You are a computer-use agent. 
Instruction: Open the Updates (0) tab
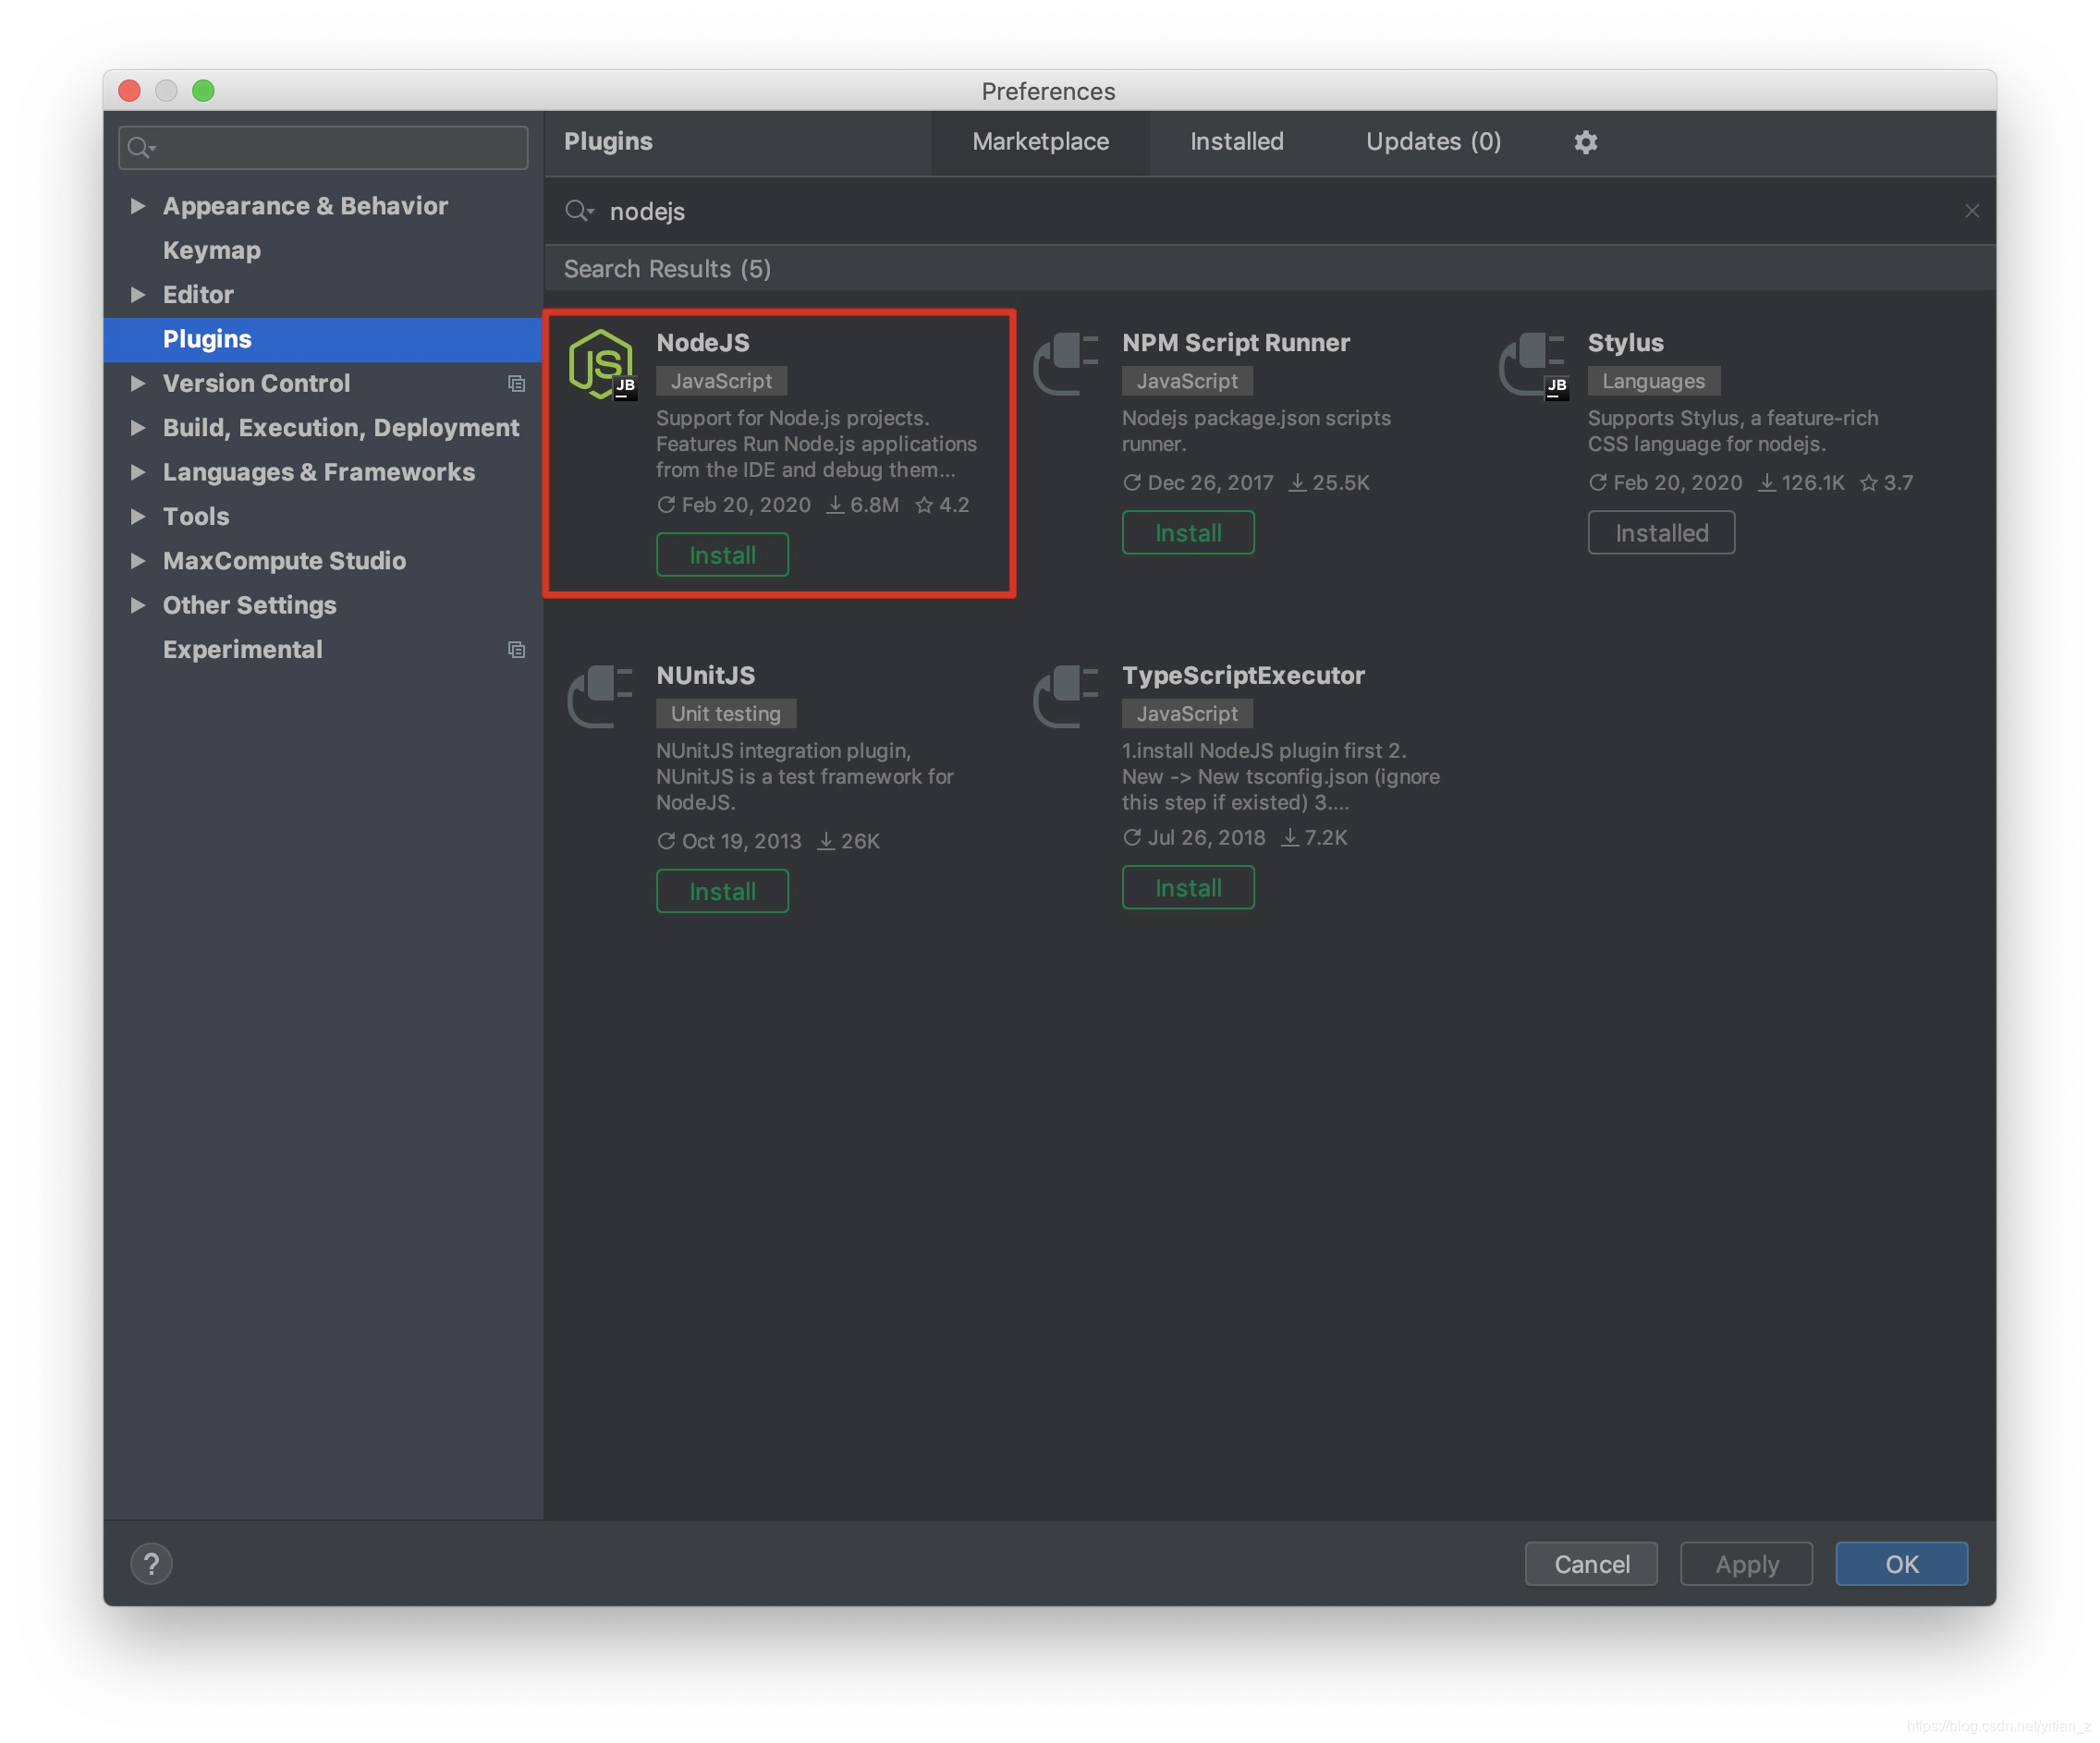point(1433,142)
